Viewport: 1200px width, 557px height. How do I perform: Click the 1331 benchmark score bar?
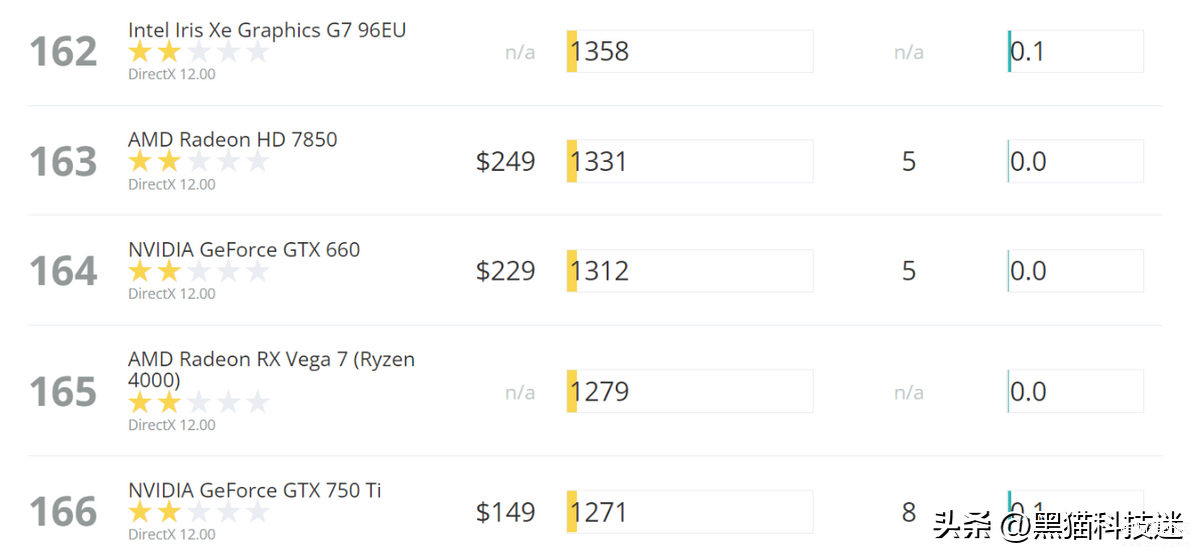tap(690, 161)
